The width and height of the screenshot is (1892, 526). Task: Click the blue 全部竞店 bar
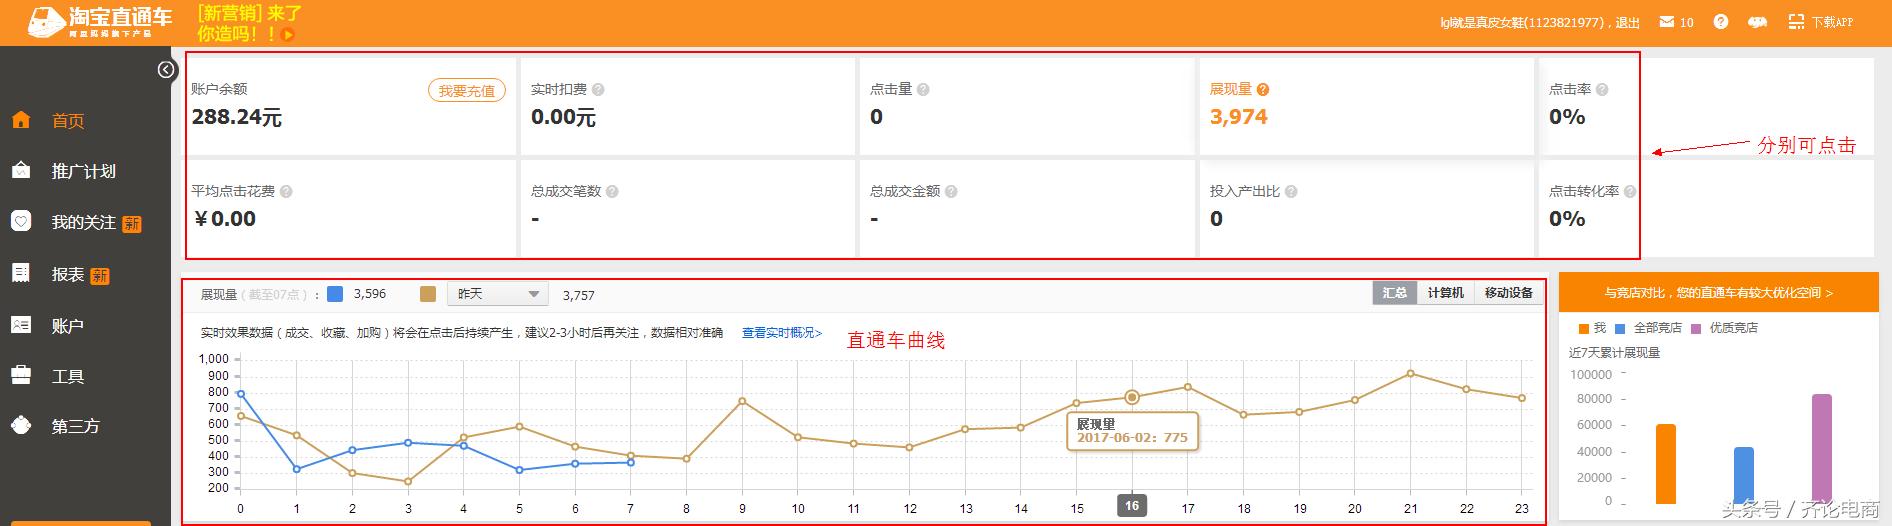coord(1744,475)
